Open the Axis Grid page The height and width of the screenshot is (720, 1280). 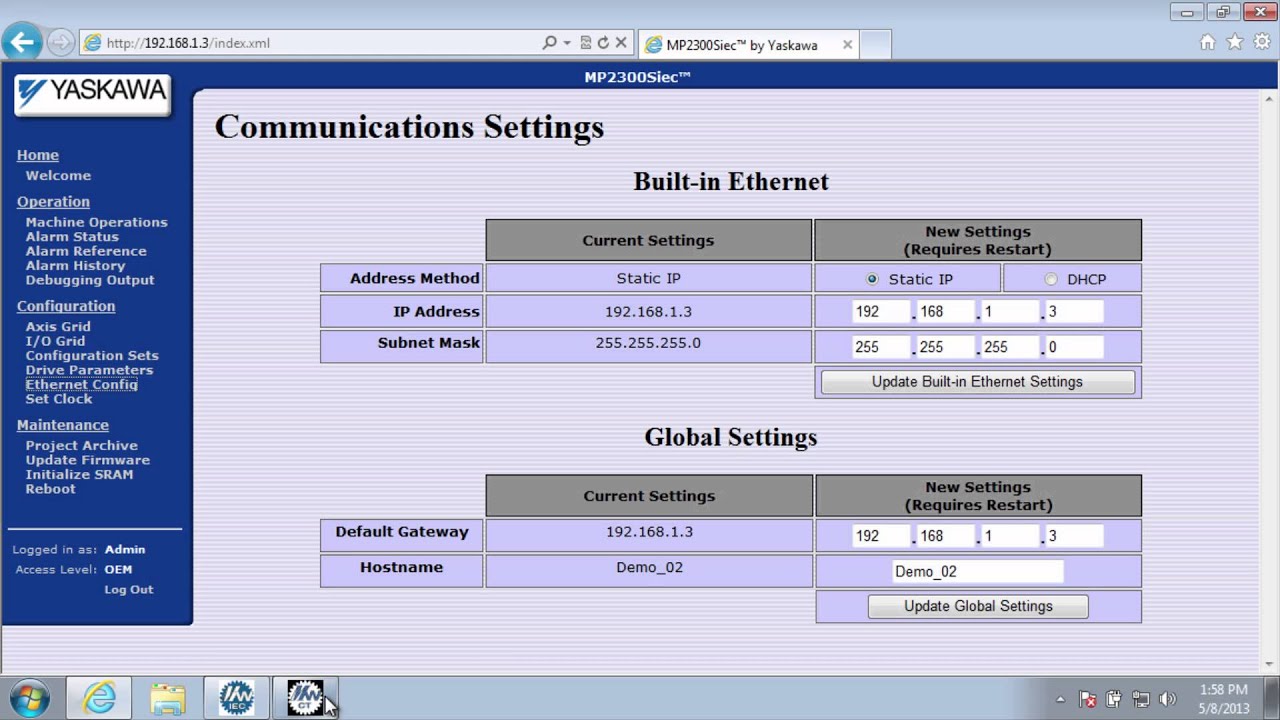click(x=58, y=327)
